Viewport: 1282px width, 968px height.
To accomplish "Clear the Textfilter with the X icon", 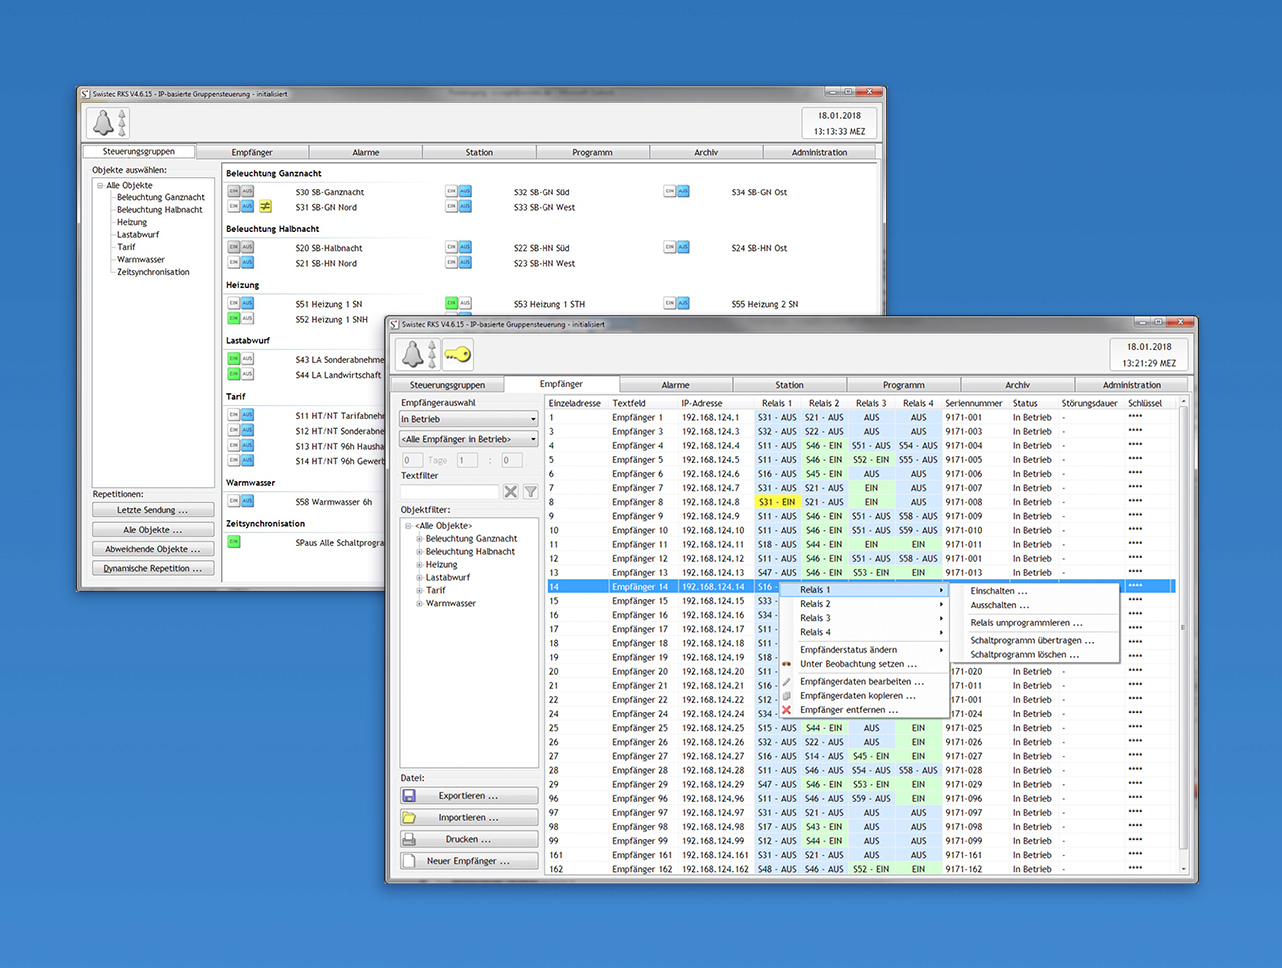I will pos(511,491).
